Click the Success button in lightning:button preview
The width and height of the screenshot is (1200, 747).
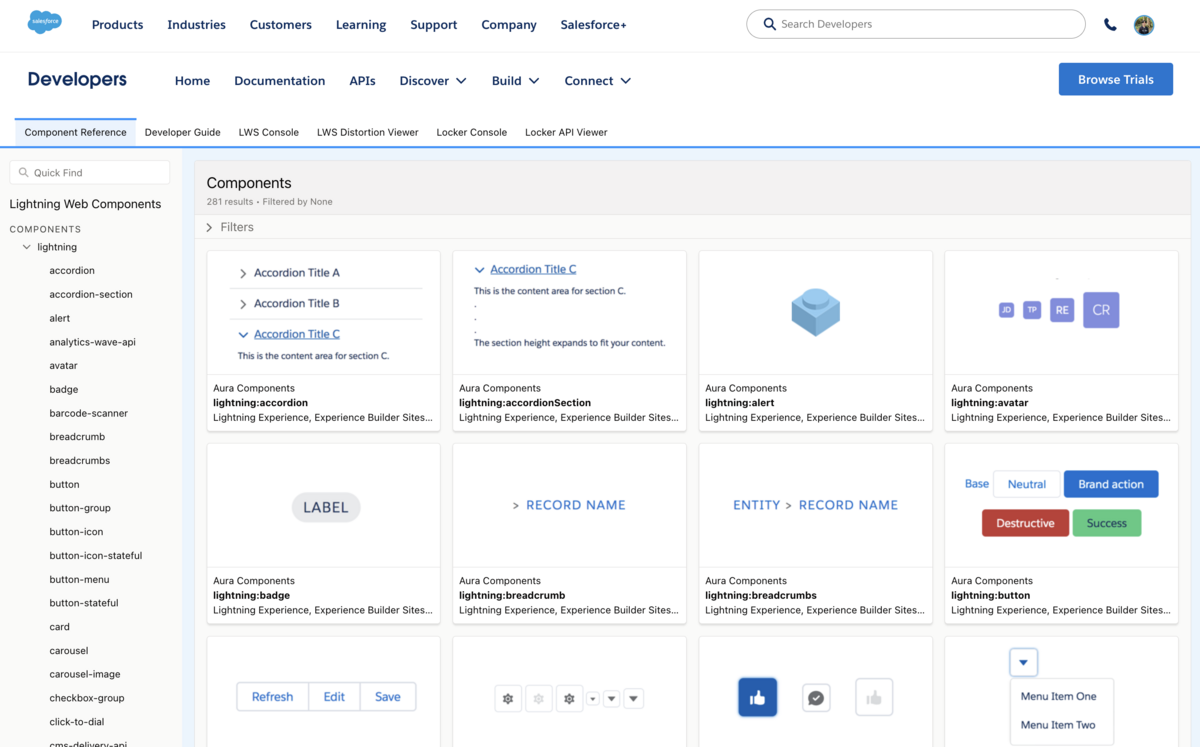[x=1106, y=522]
